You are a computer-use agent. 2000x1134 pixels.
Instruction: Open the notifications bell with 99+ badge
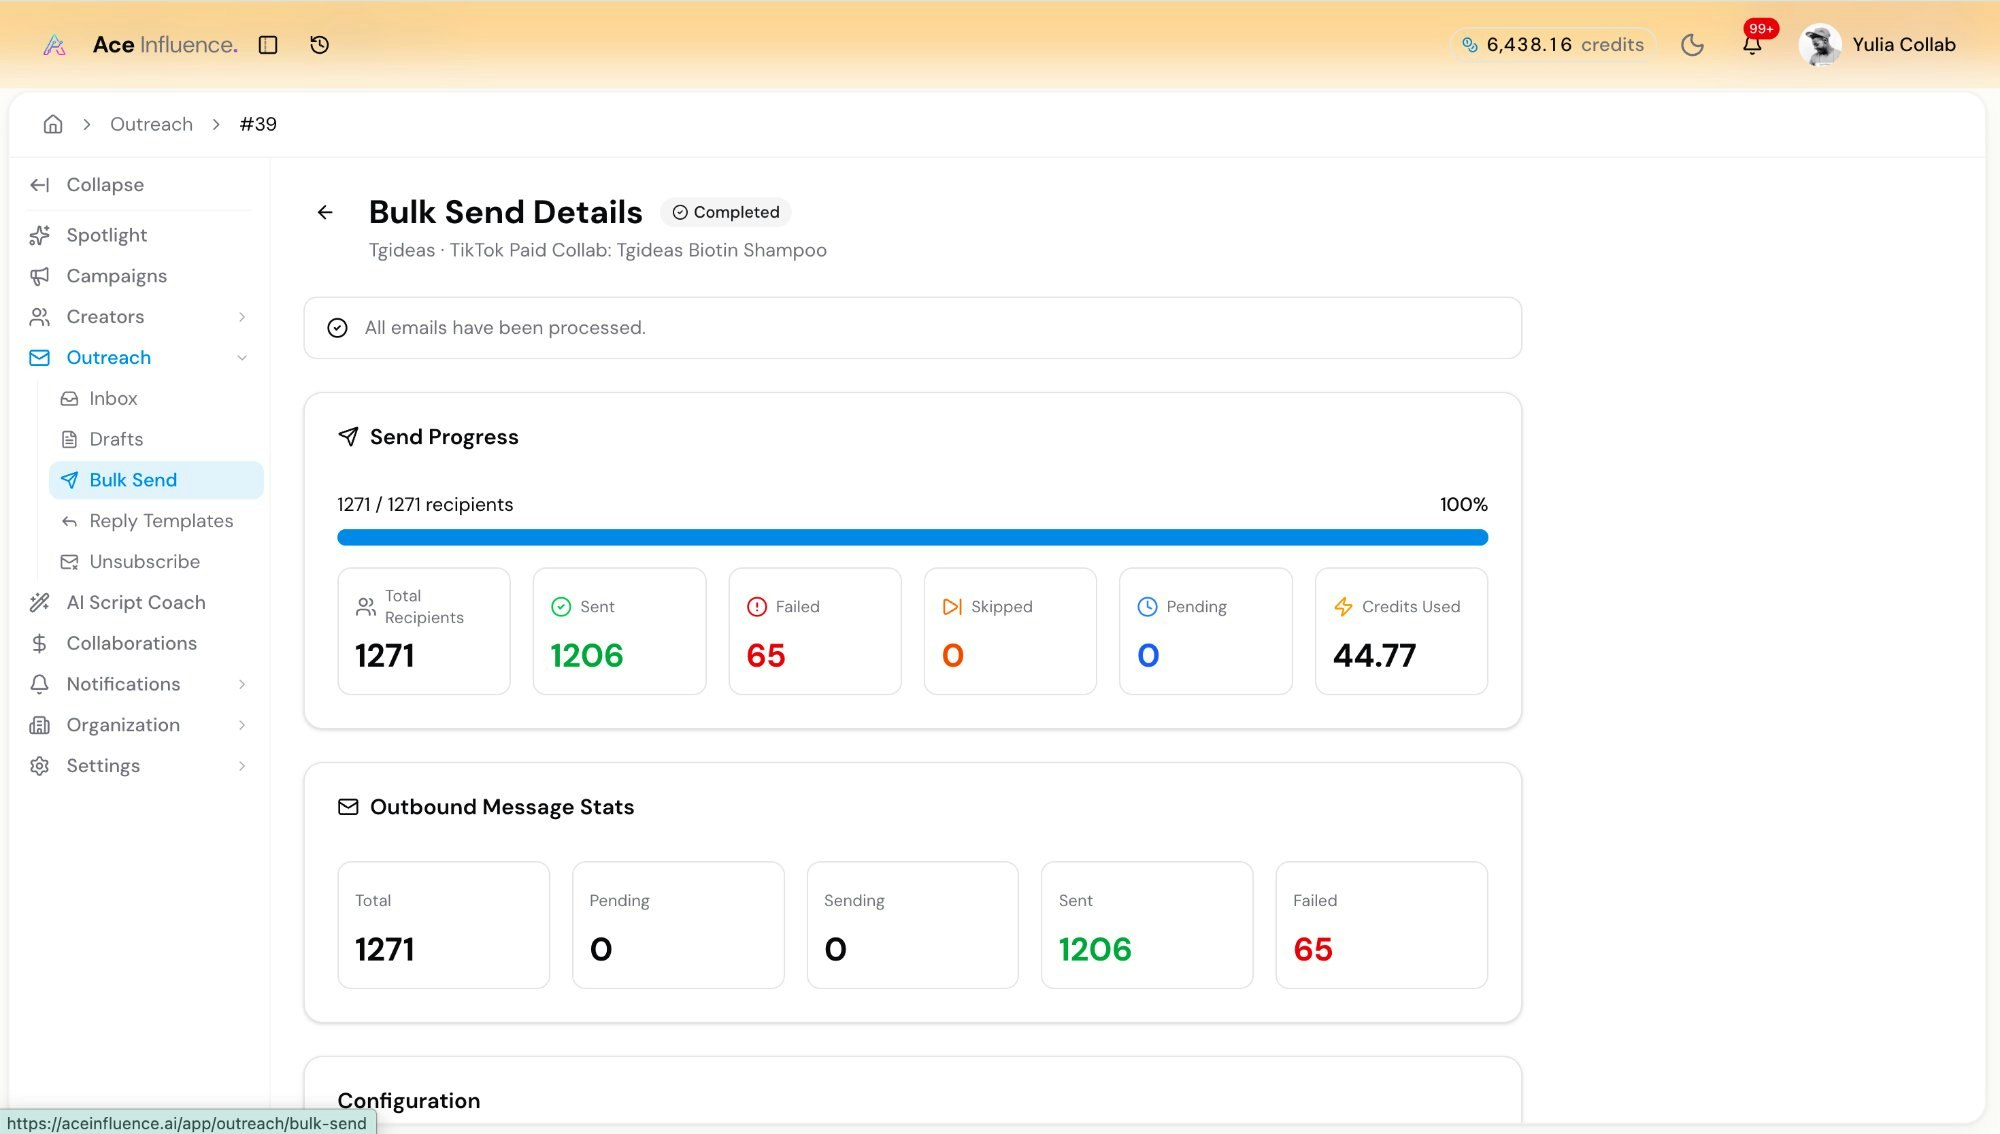coord(1752,45)
